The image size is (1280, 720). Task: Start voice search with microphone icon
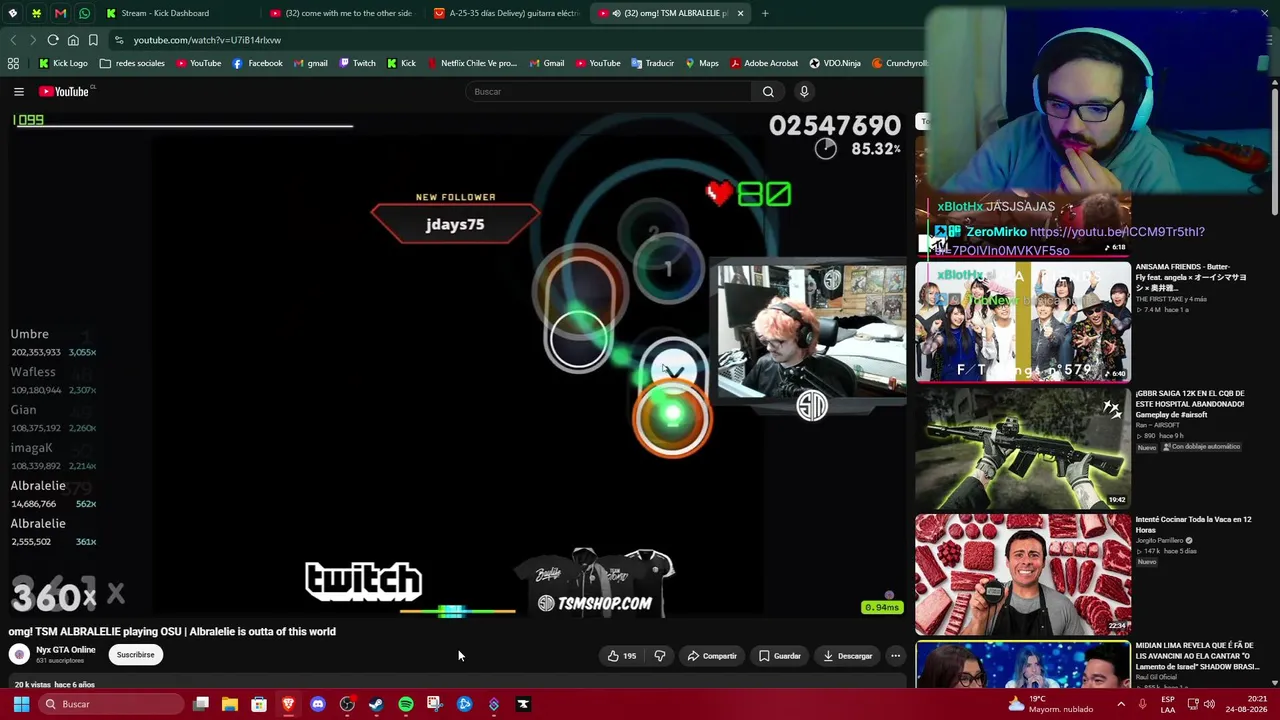click(804, 92)
